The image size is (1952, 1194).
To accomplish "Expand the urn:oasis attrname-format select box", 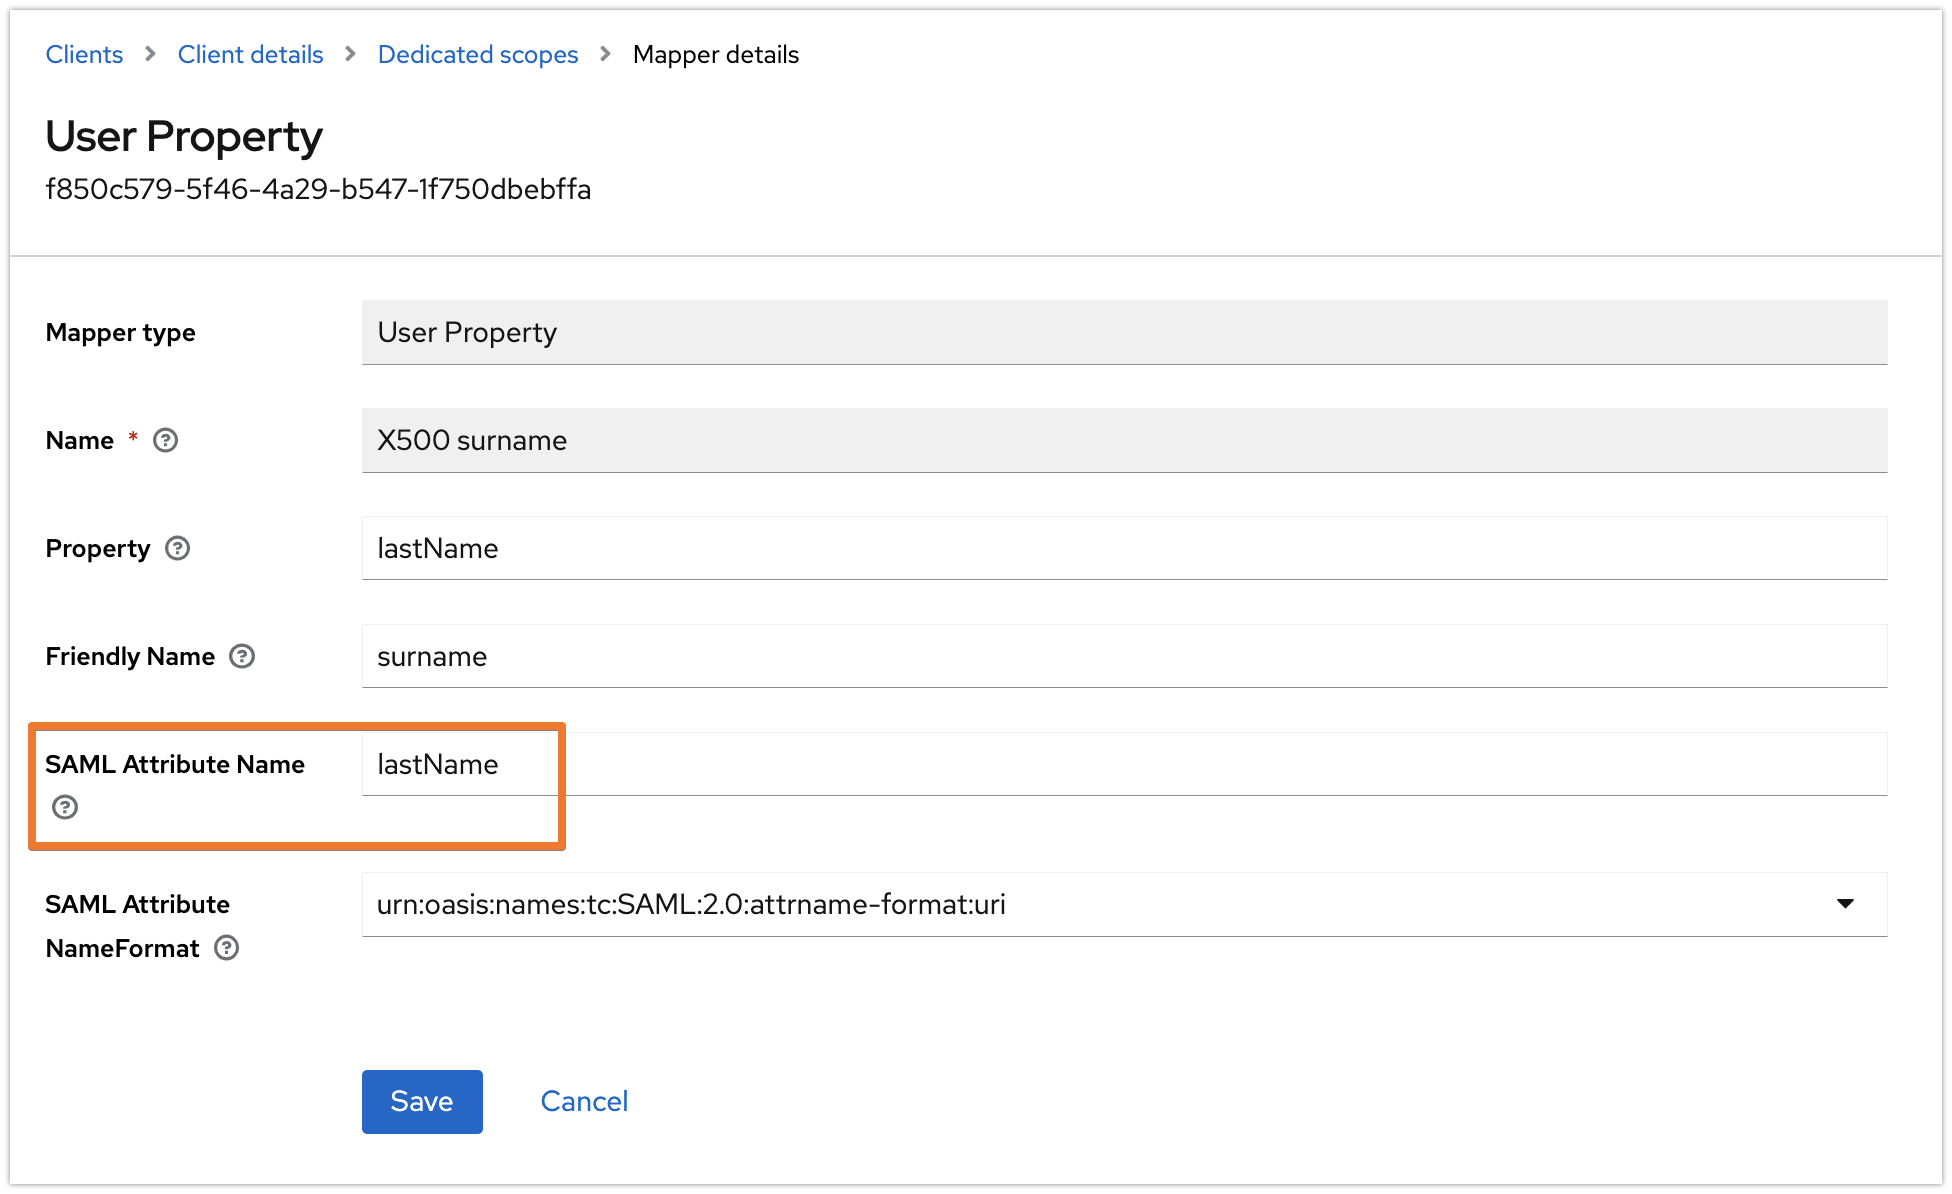I will click(1100, 904).
